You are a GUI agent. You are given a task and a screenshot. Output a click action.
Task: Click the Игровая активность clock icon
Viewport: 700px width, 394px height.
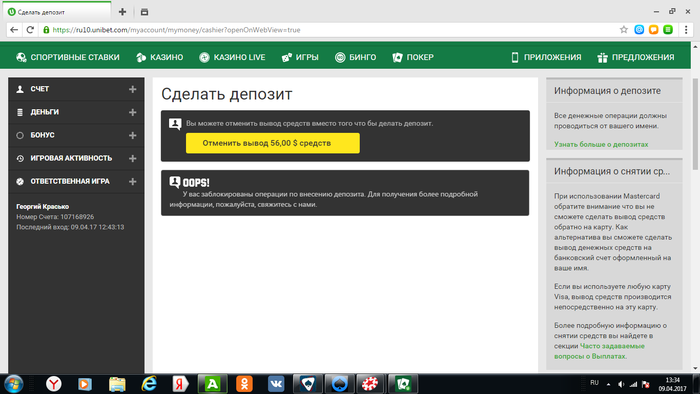[x=20, y=158]
